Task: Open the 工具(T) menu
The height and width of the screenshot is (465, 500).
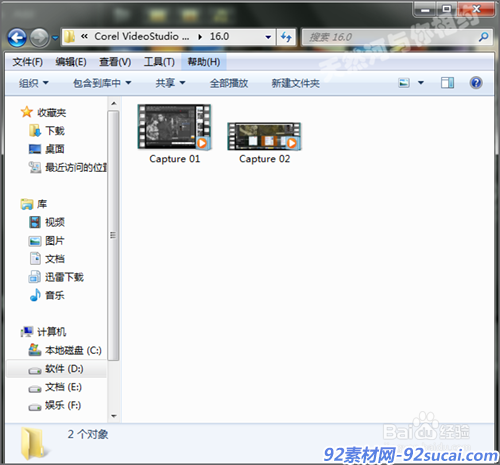Action: point(159,62)
